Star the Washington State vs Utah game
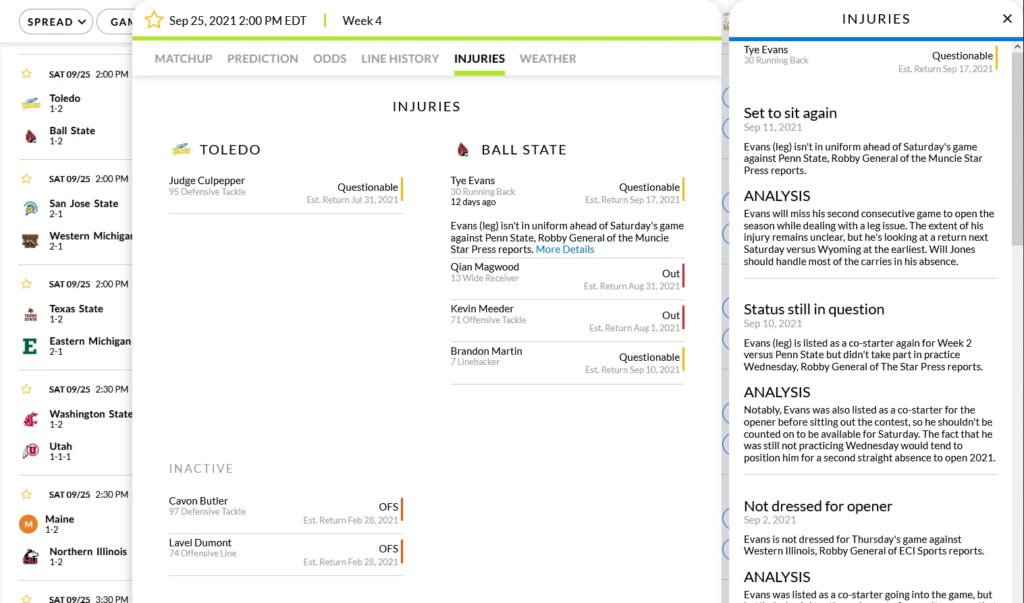Viewport: 1024px width, 603px height. (26, 389)
